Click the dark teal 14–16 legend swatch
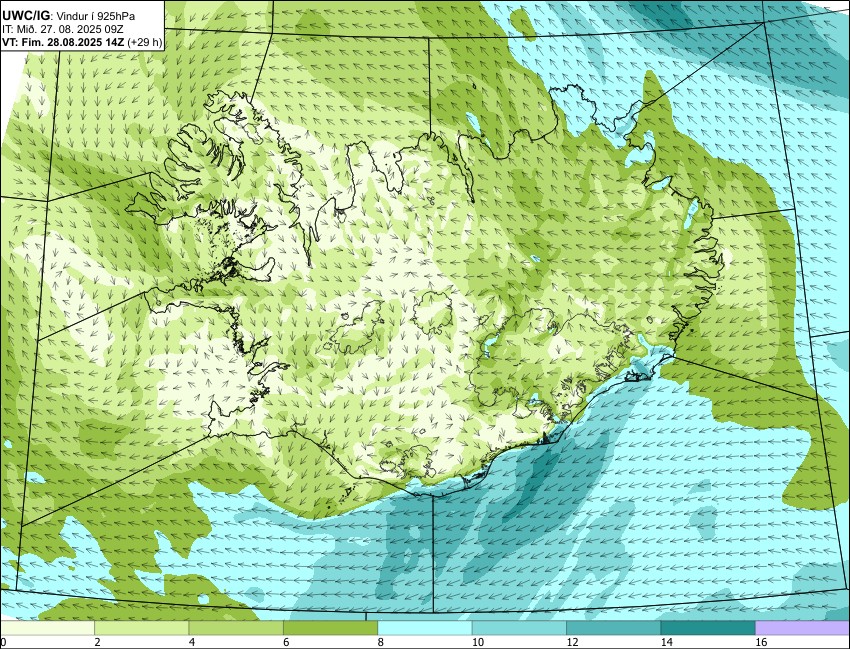850x649 pixels. (x=708, y=628)
